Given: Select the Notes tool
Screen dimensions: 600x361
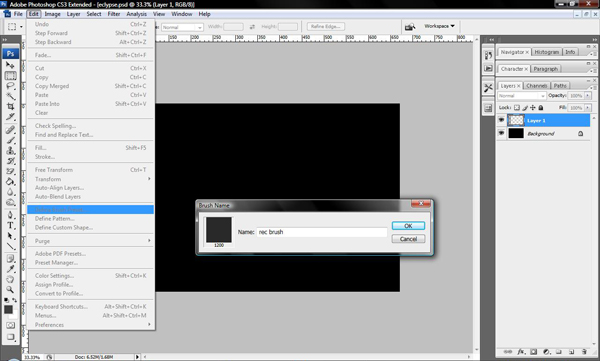Looking at the screenshot, I should pyautogui.click(x=10, y=258).
